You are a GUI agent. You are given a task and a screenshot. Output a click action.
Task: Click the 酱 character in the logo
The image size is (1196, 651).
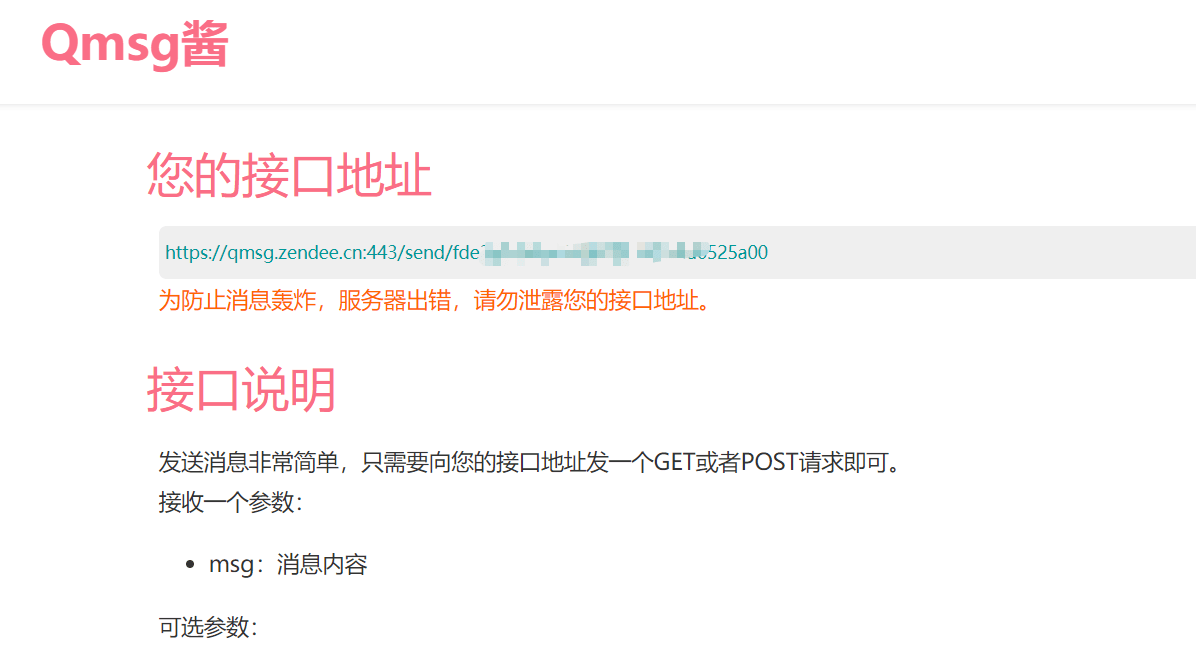pyautogui.click(x=205, y=44)
